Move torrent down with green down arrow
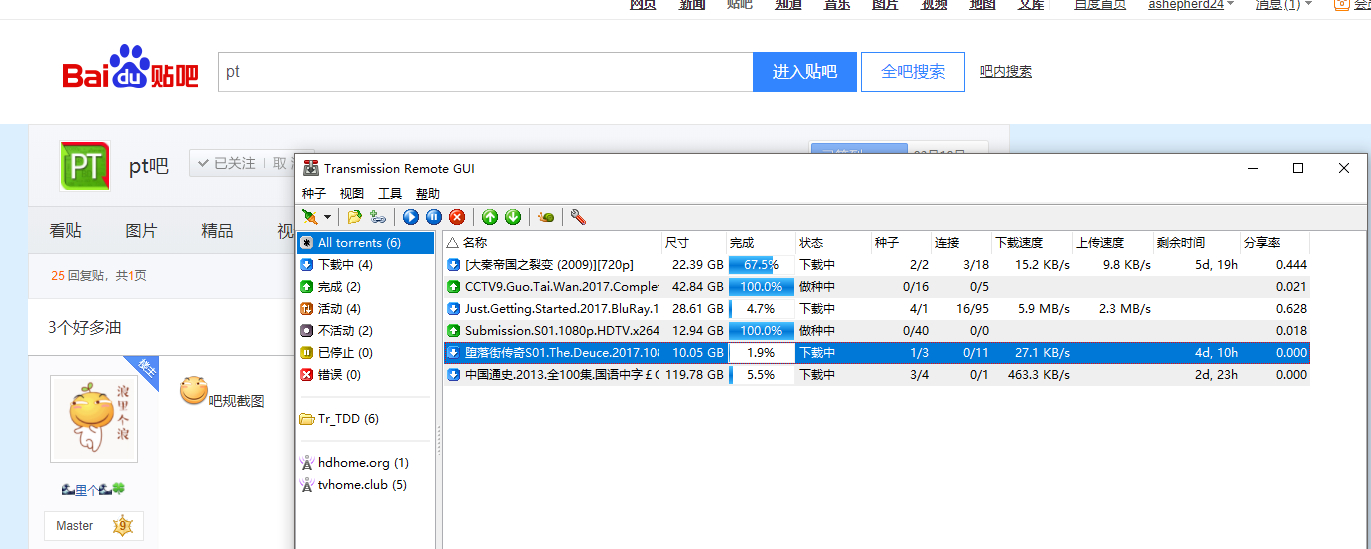This screenshot has height=549, width=1371. 512,216
